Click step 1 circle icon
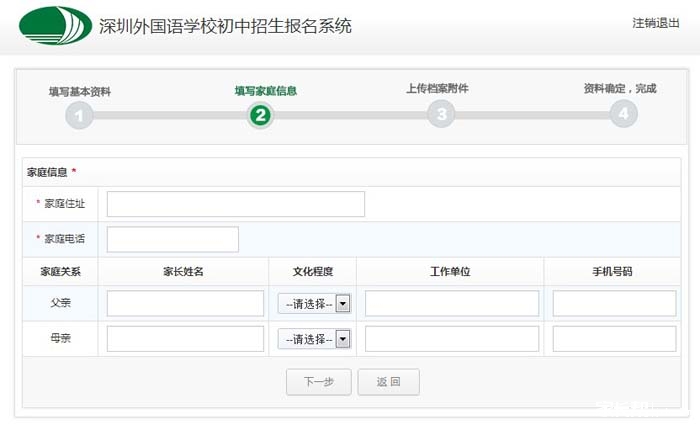The image size is (700, 425). (x=80, y=115)
